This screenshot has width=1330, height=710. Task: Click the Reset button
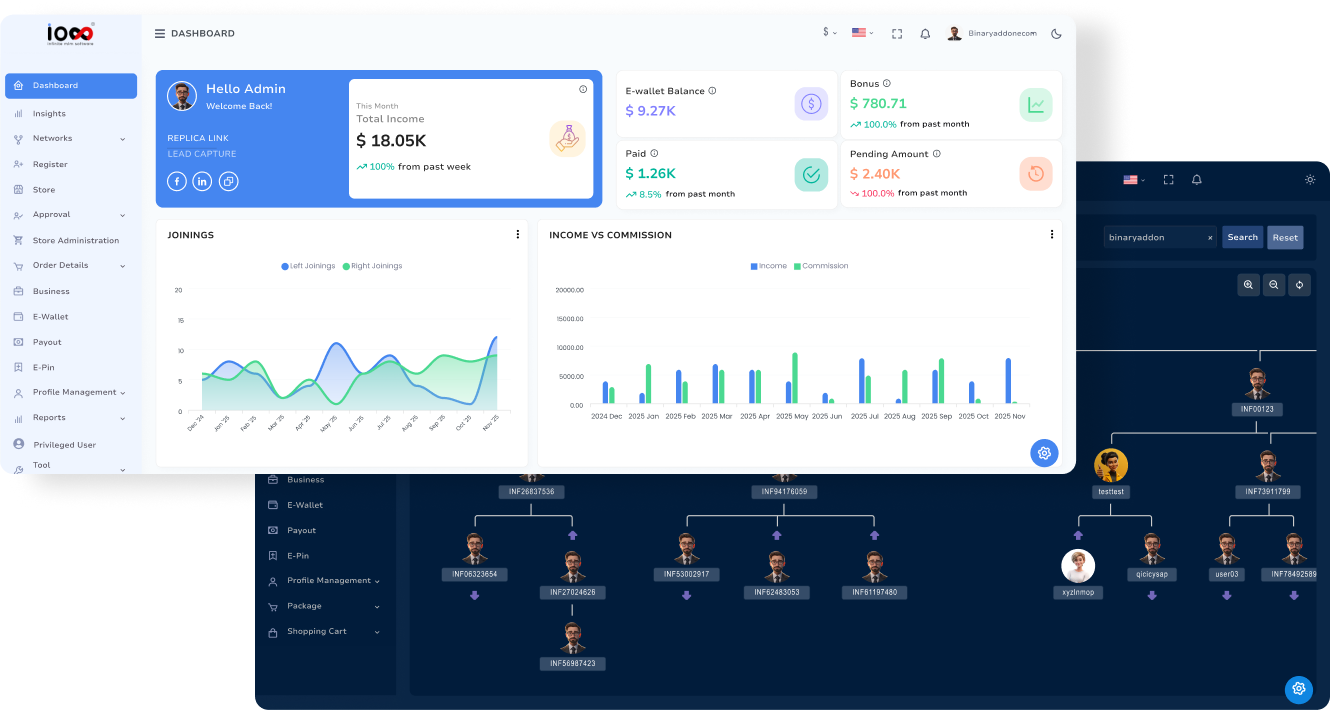point(1285,237)
